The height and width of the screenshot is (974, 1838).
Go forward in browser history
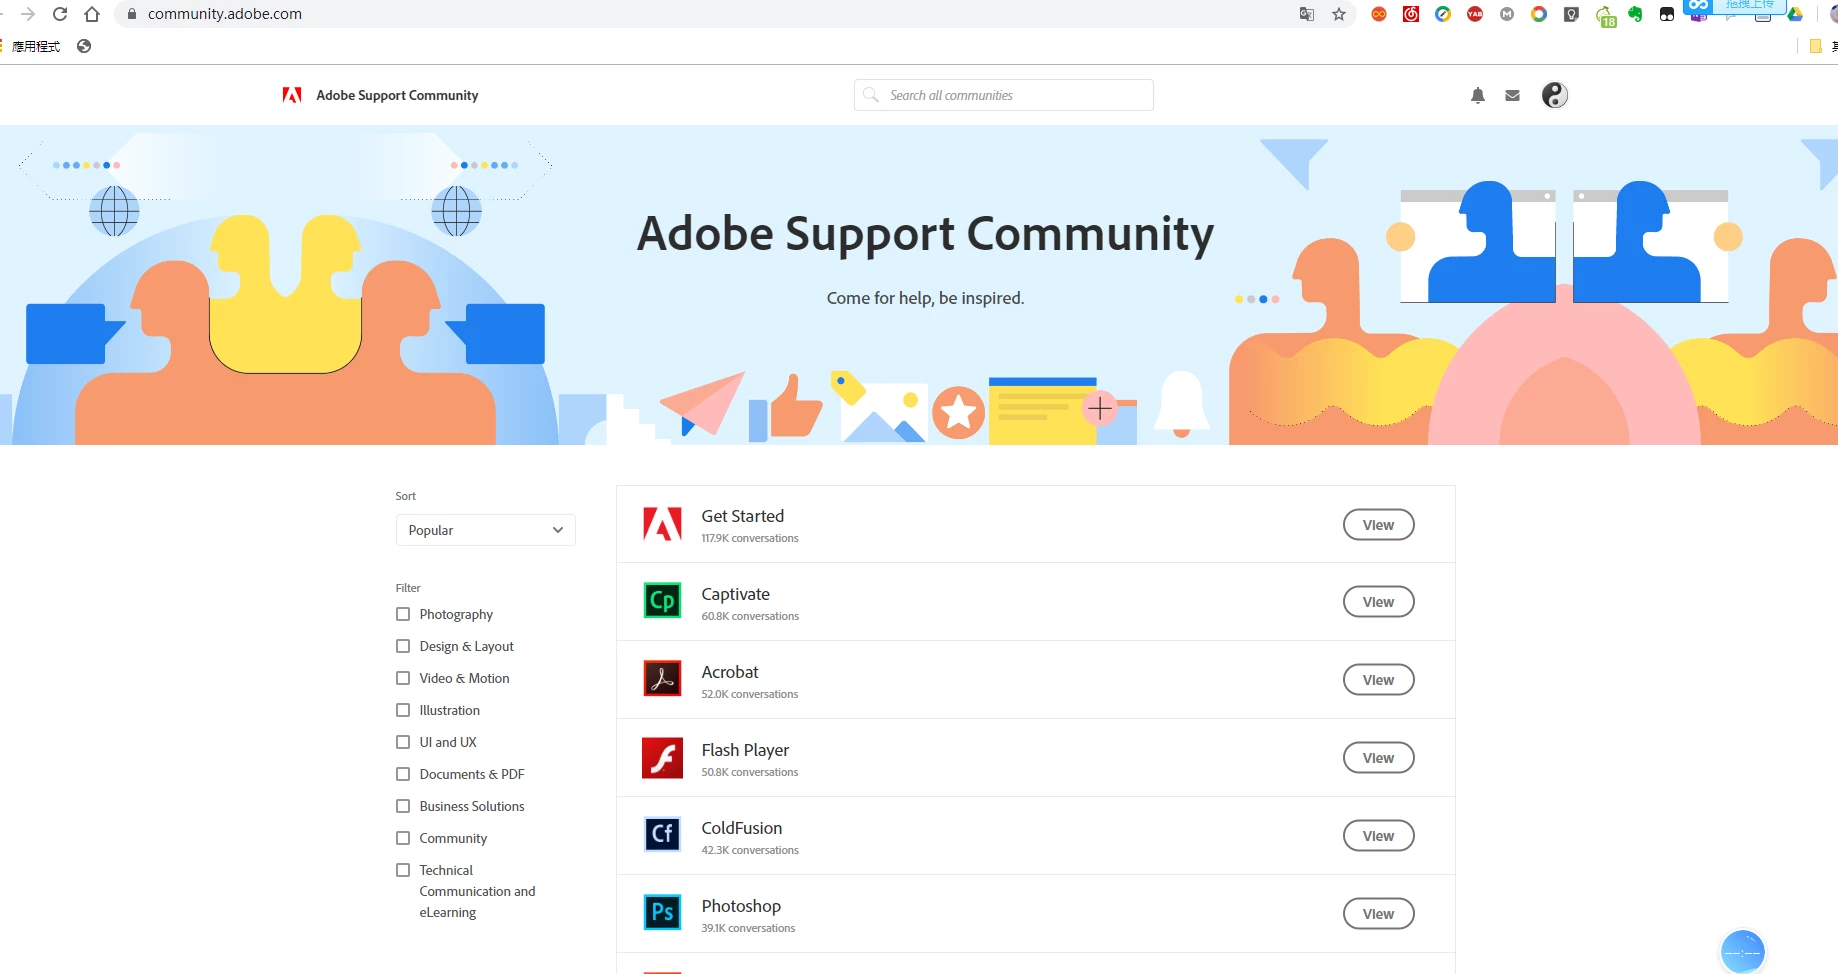click(28, 14)
